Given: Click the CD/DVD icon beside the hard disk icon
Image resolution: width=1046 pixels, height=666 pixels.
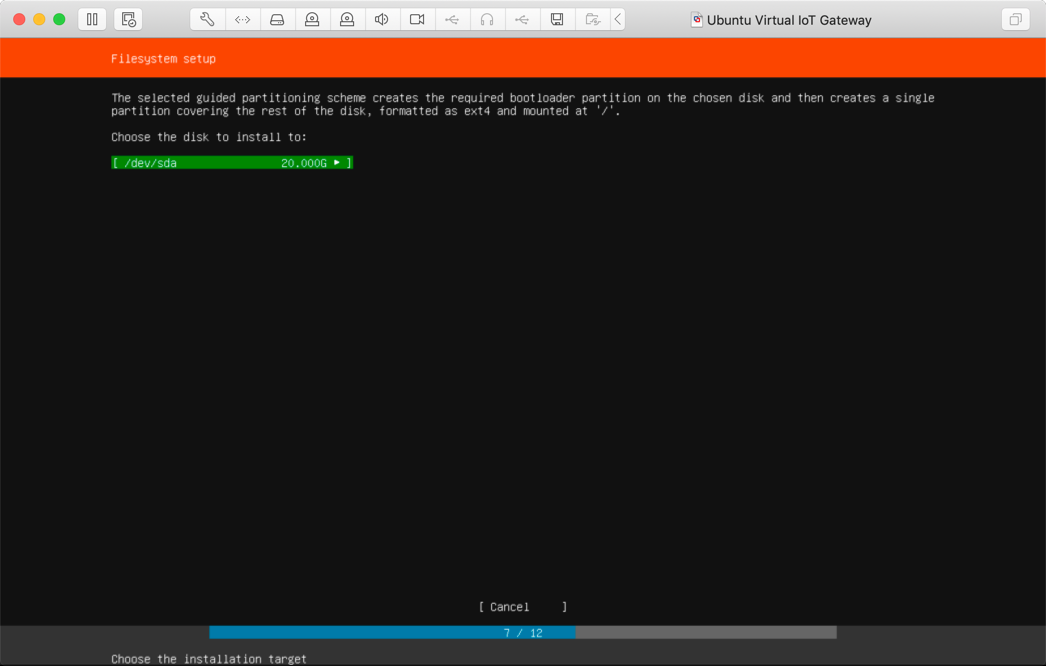Looking at the screenshot, I should point(312,19).
